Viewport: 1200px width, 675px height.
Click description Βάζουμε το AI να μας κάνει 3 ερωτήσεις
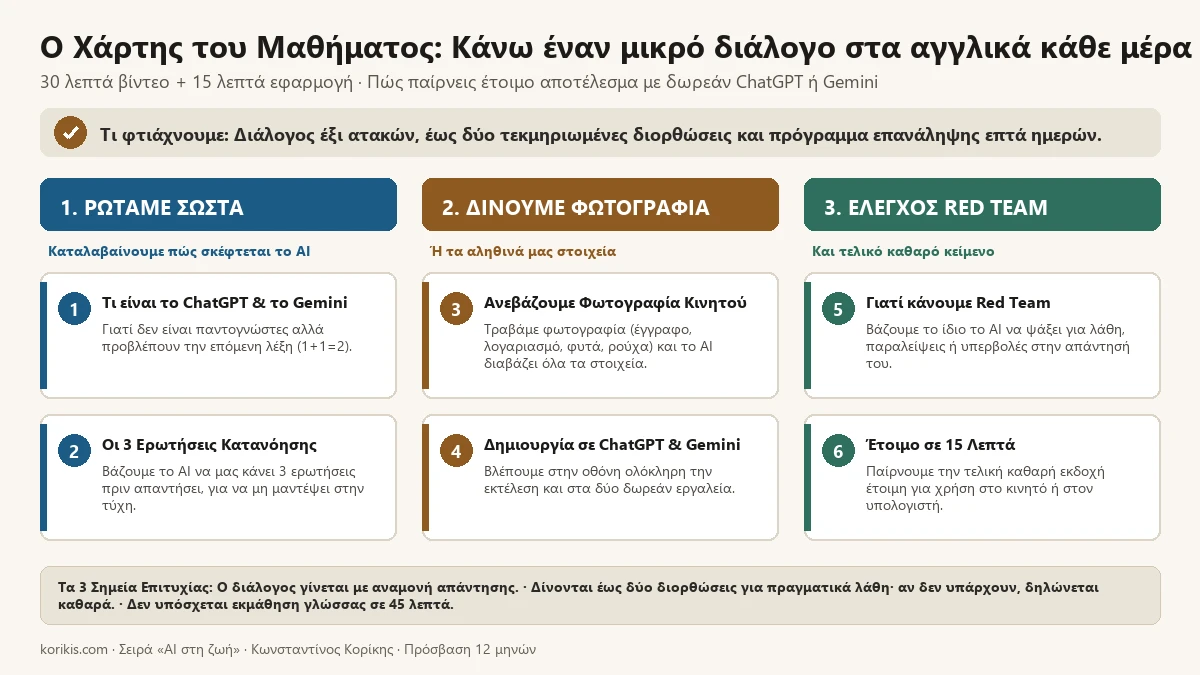[x=233, y=488]
